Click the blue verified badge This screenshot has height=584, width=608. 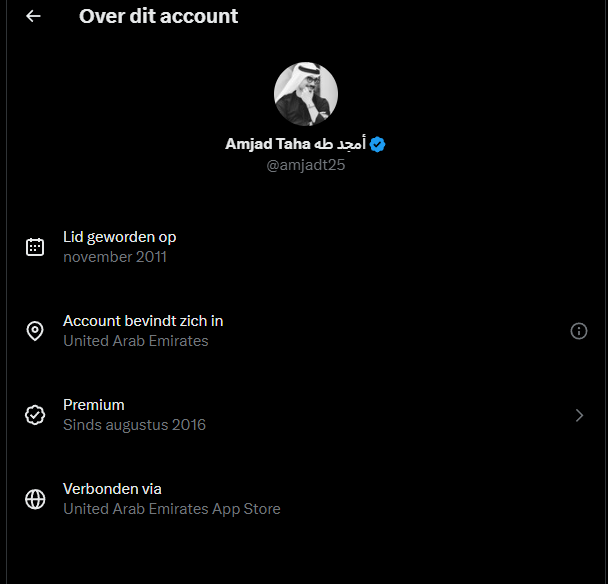pos(377,144)
